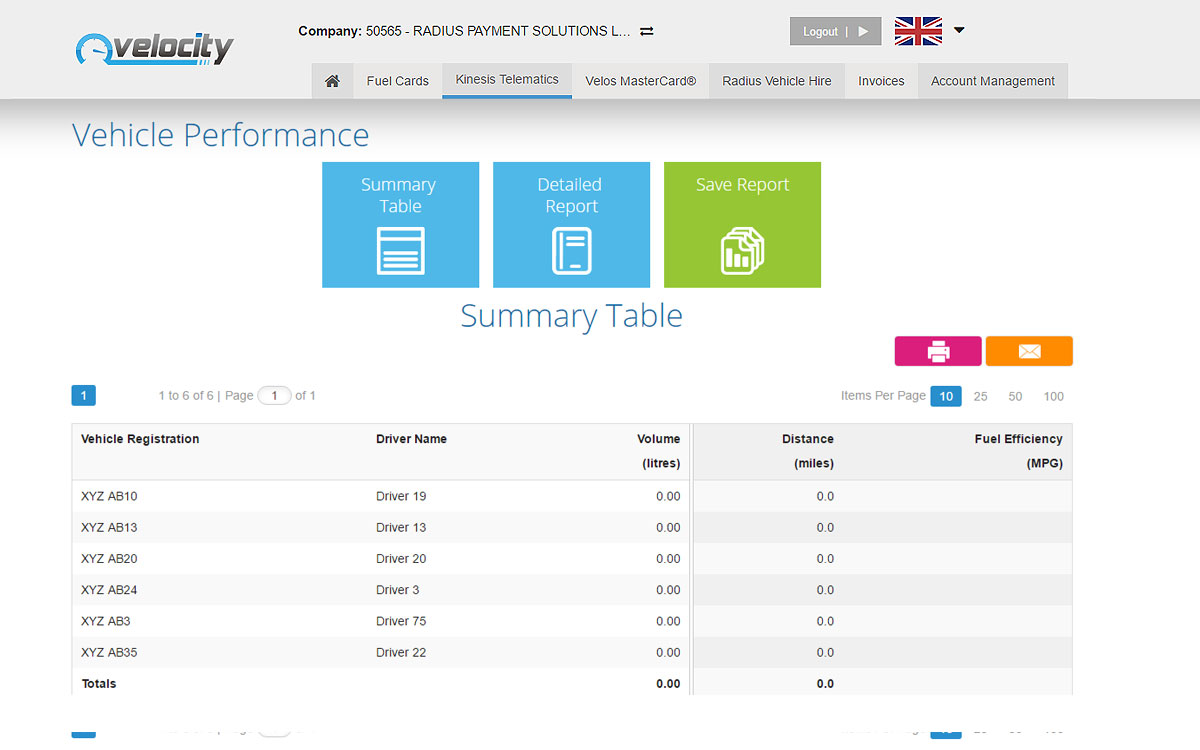This screenshot has width=1200, height=750.
Task: Set items per page to 25
Action: click(x=981, y=397)
